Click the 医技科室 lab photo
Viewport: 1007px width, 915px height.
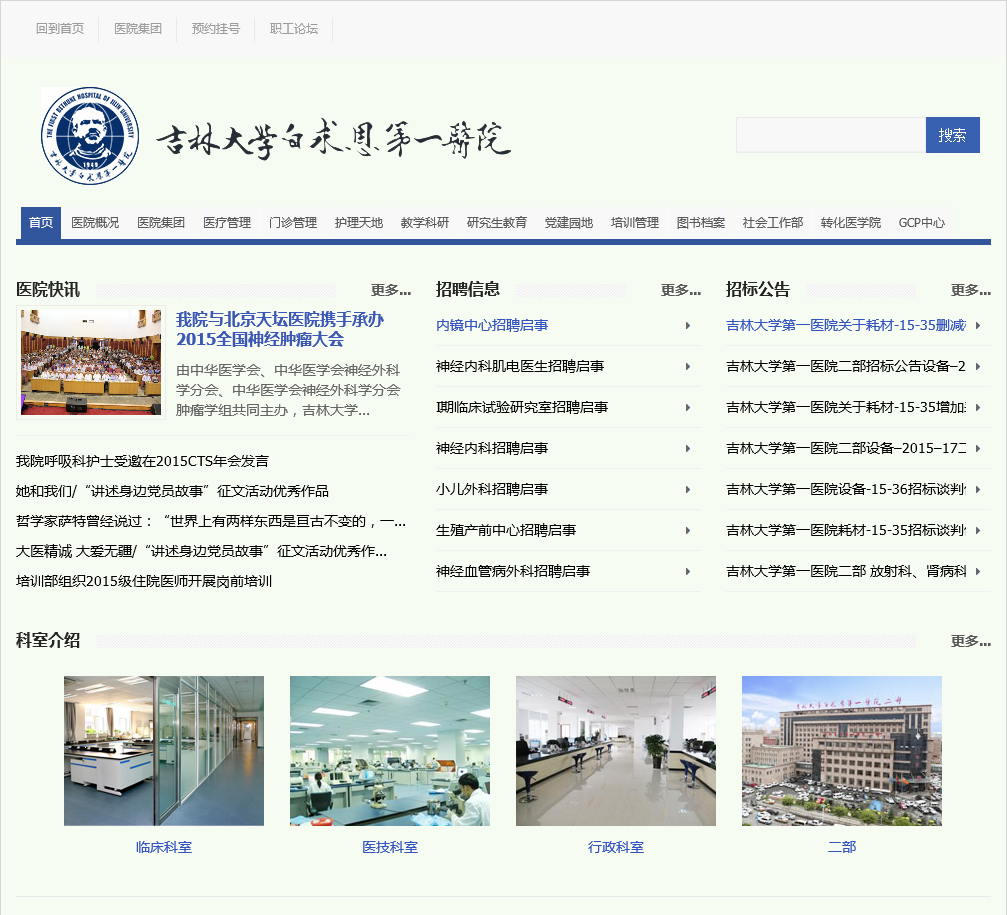click(x=390, y=751)
